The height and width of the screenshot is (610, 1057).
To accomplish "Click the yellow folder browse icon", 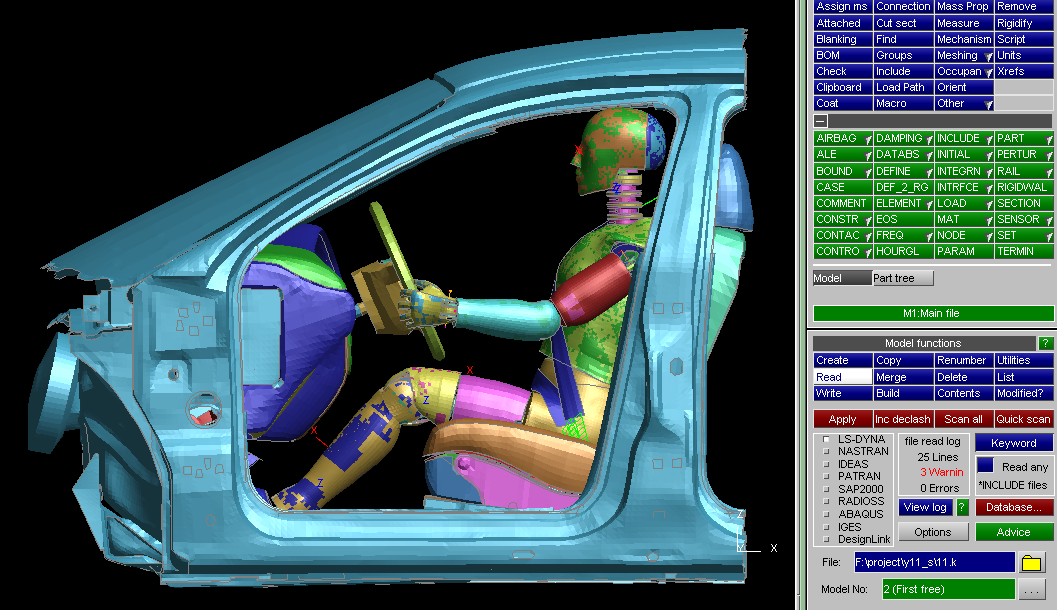I will [x=1031, y=563].
